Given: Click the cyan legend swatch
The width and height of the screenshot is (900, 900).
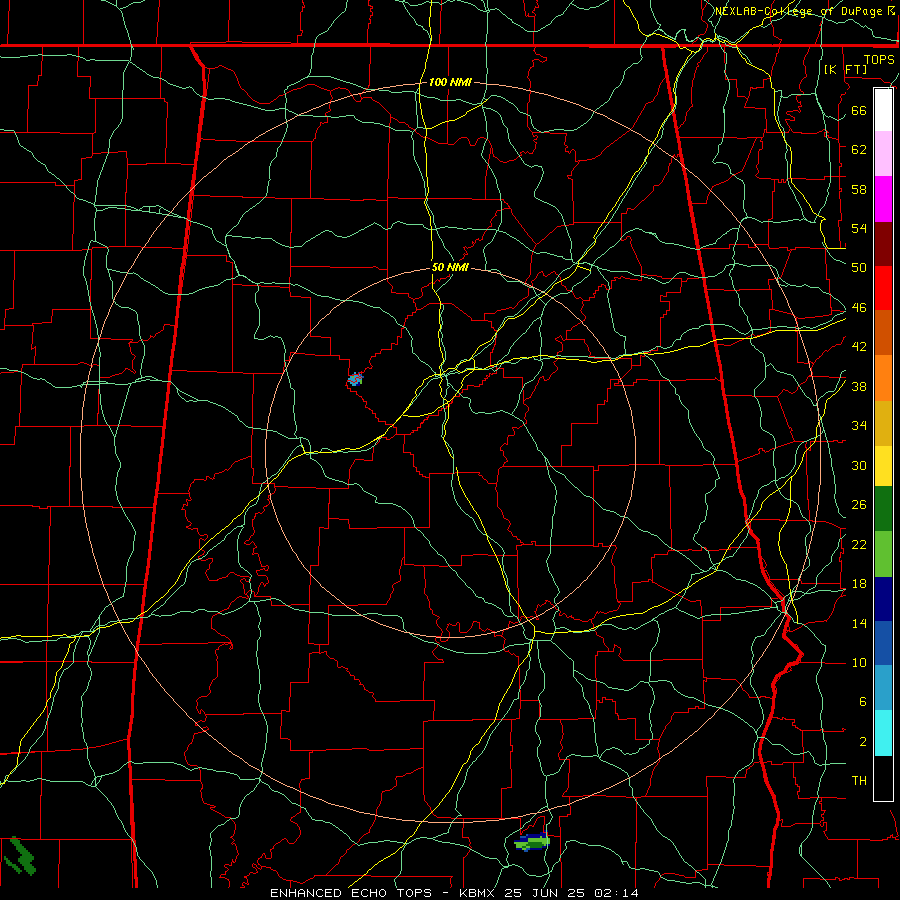Looking at the screenshot, I should pyautogui.click(x=883, y=733).
